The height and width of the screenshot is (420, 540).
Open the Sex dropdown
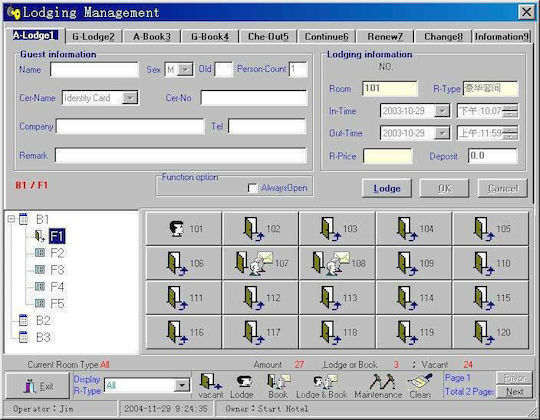tap(186, 70)
